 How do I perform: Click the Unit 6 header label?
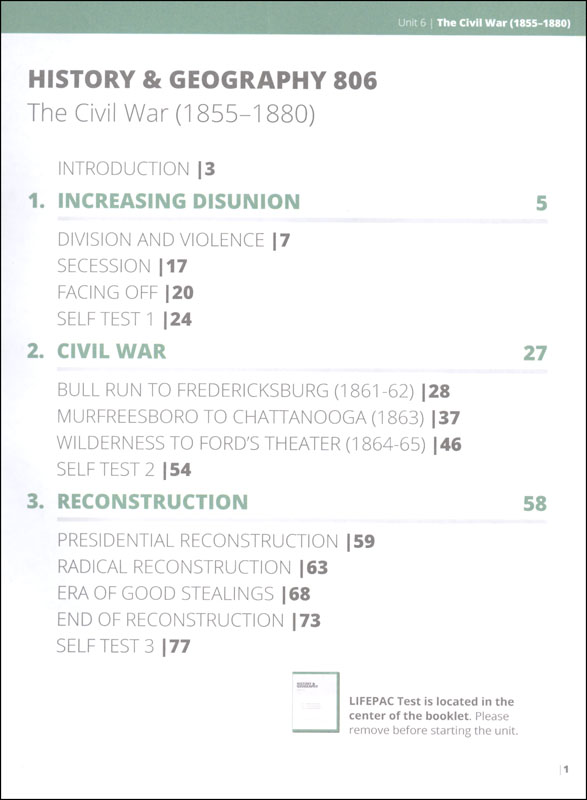[412, 23]
